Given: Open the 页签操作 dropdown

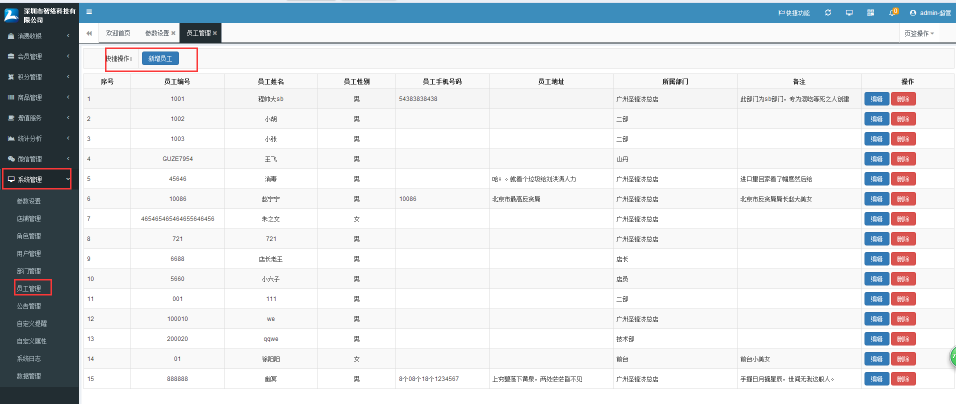Looking at the screenshot, I should point(919,34).
